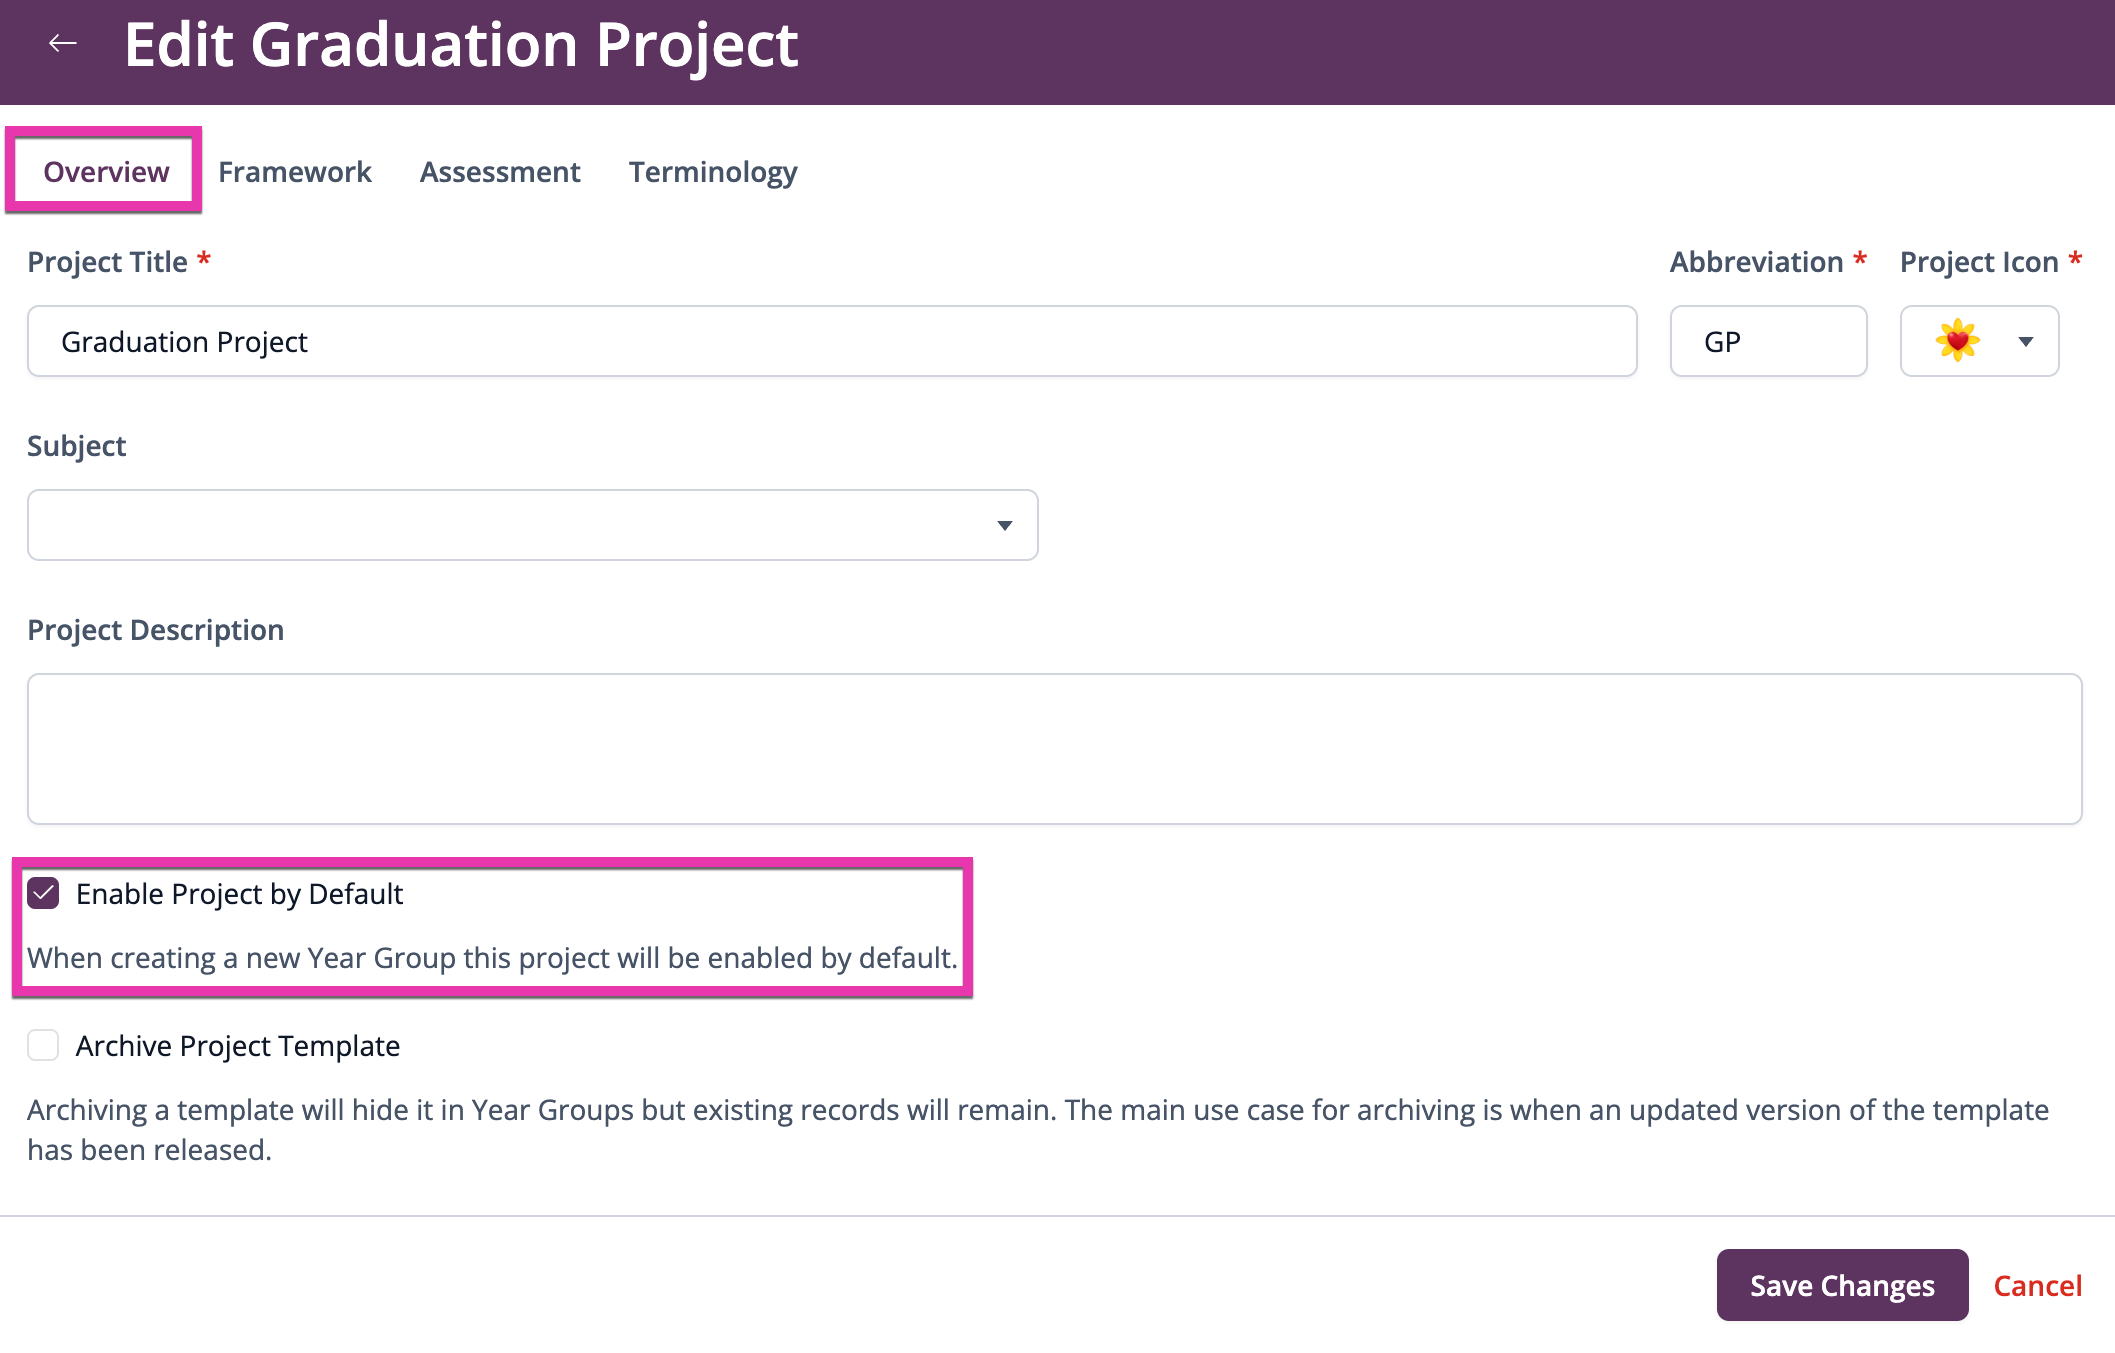Select the Overview tab

(x=106, y=172)
